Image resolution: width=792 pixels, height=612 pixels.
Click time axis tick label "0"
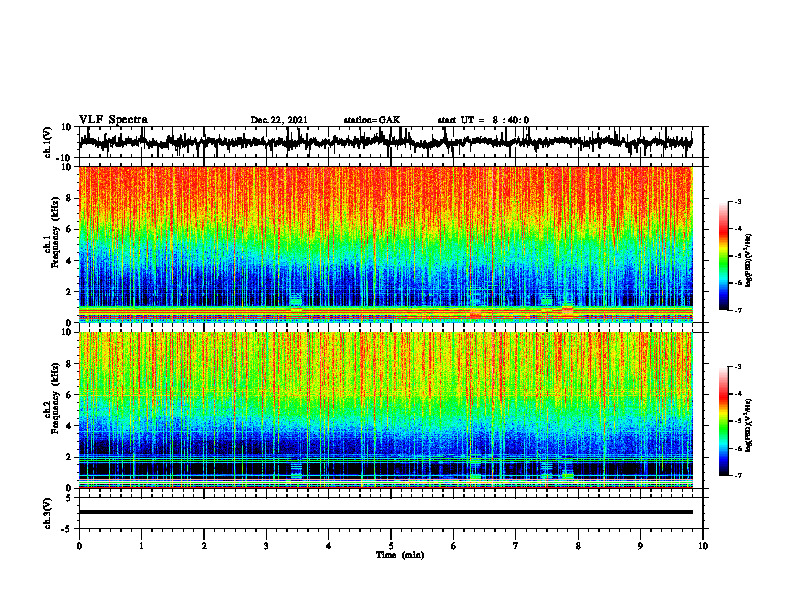(79, 546)
